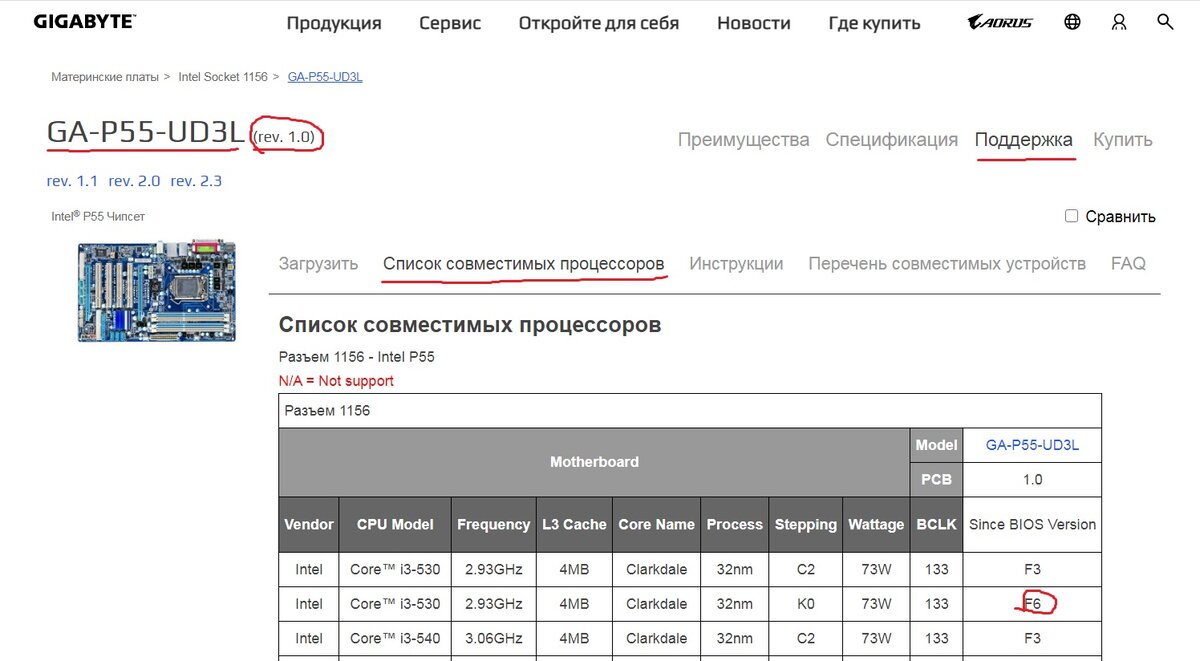
Task: Select the Core i3-540 cell
Action: pos(396,638)
